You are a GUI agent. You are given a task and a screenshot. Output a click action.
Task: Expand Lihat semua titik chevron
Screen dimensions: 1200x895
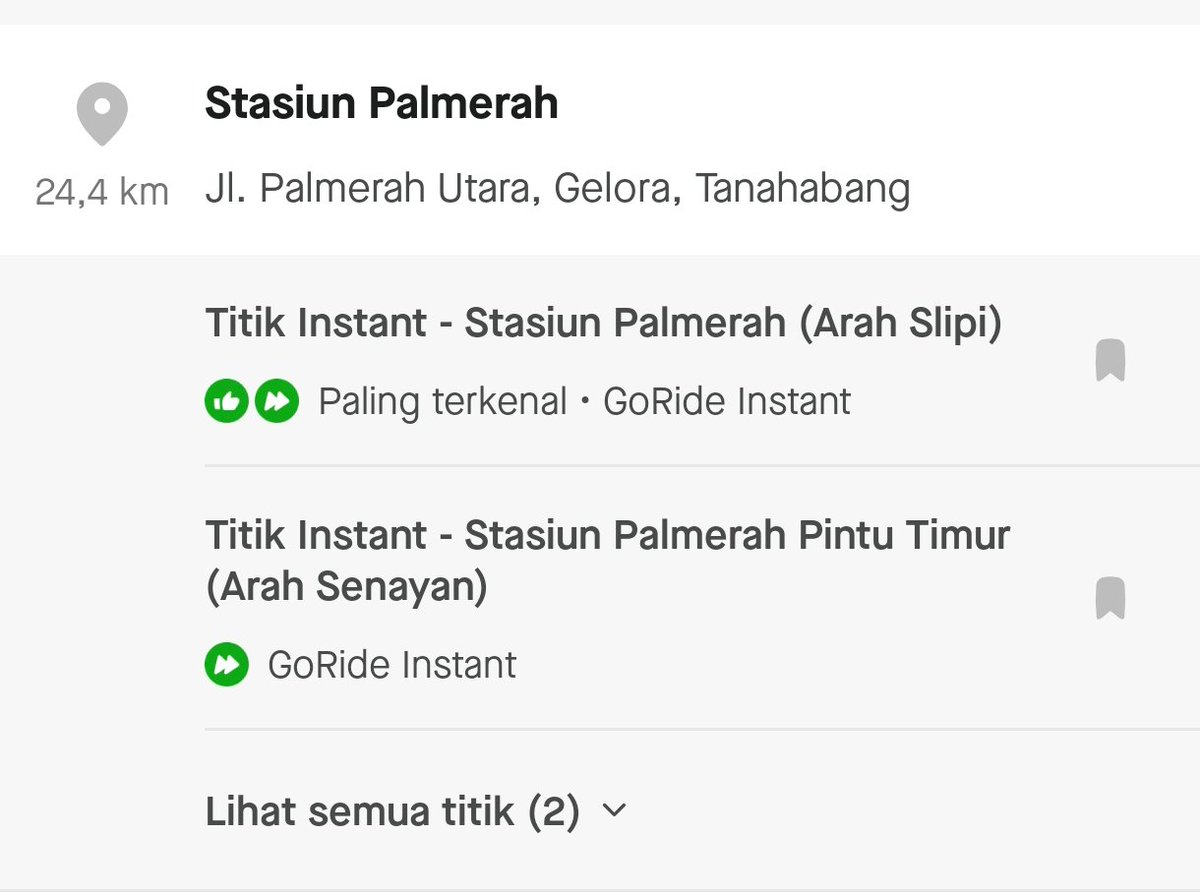pos(615,811)
